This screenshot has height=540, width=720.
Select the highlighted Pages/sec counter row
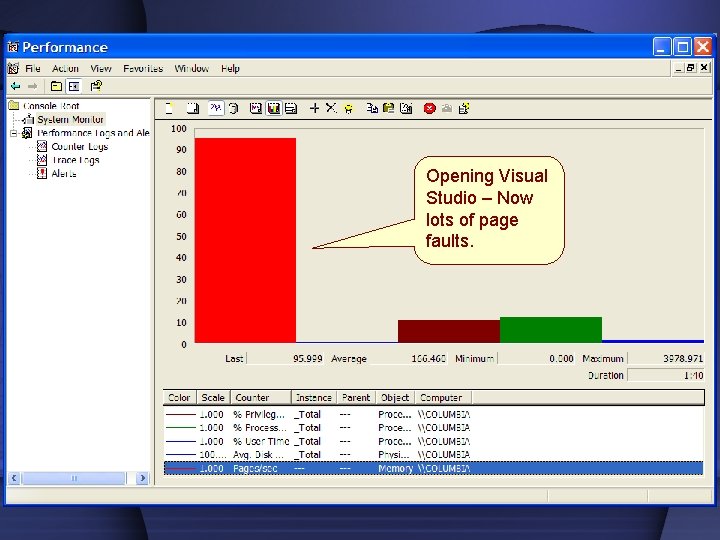coord(433,468)
